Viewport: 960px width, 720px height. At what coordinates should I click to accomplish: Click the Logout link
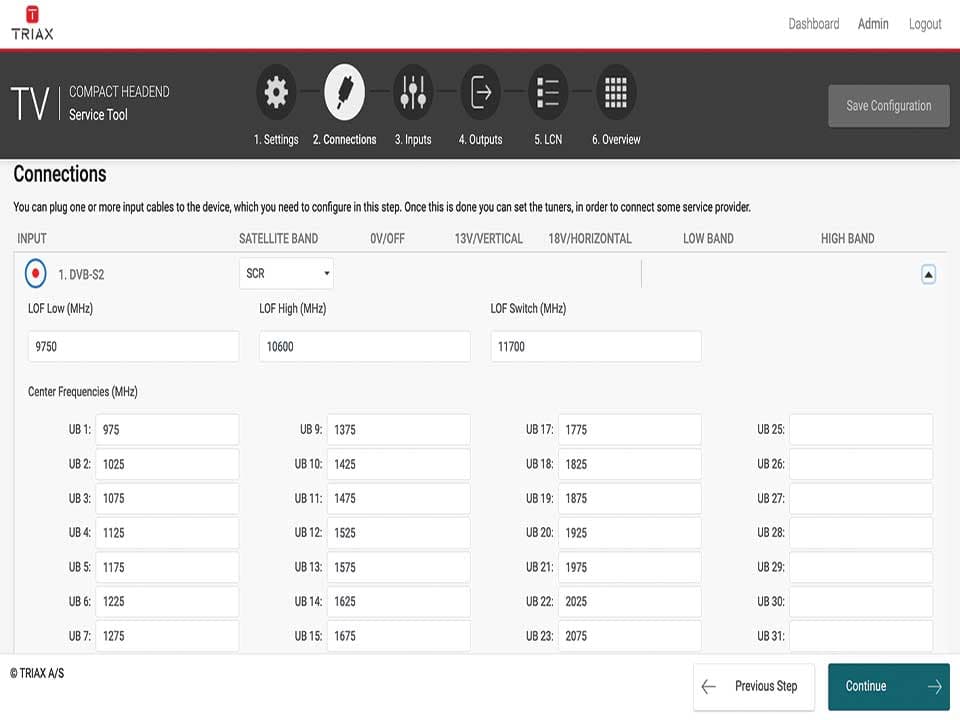click(925, 24)
